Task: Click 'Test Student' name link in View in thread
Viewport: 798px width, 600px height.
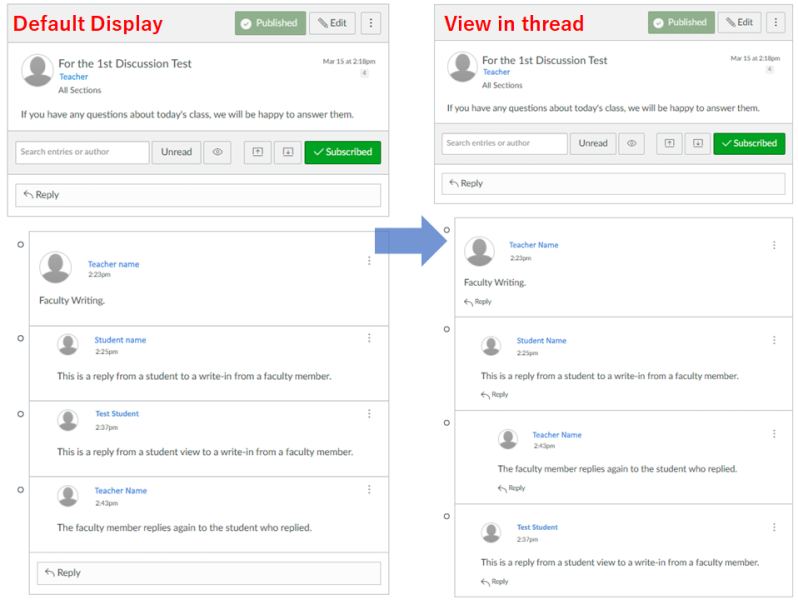Action: click(537, 527)
